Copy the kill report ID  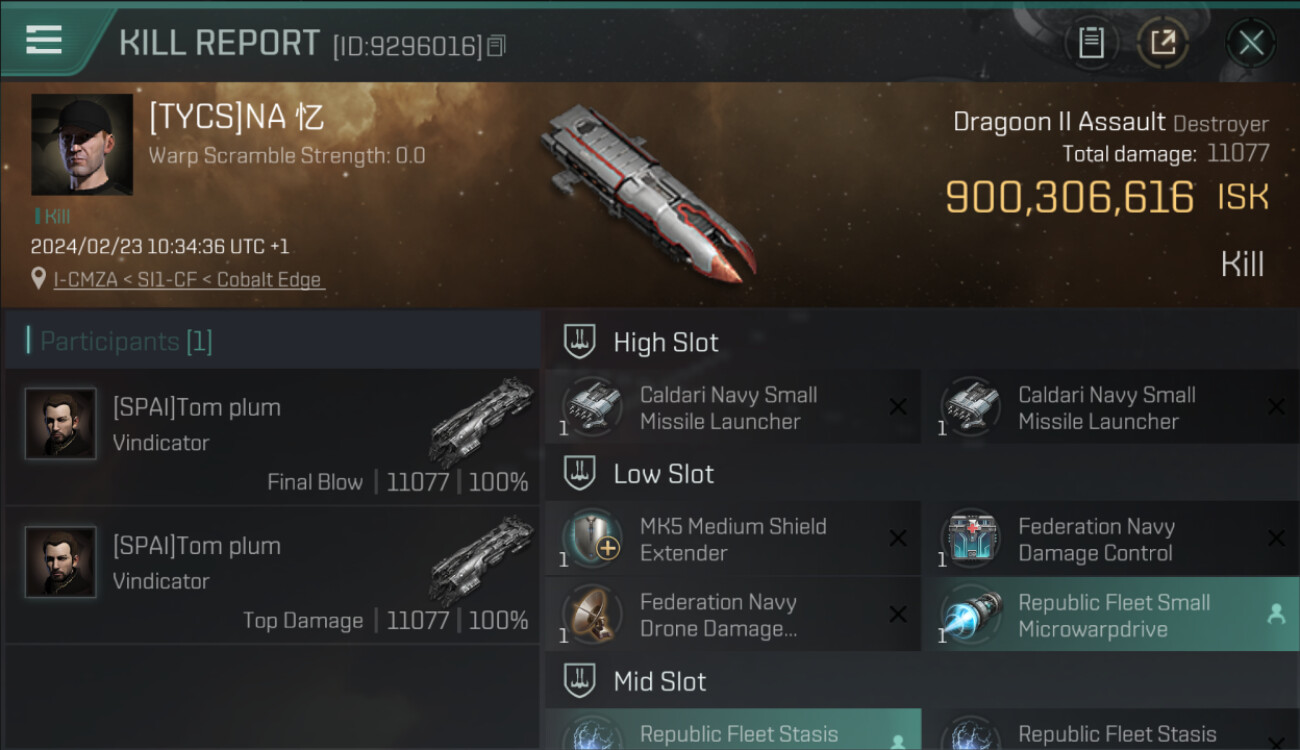coord(497,46)
